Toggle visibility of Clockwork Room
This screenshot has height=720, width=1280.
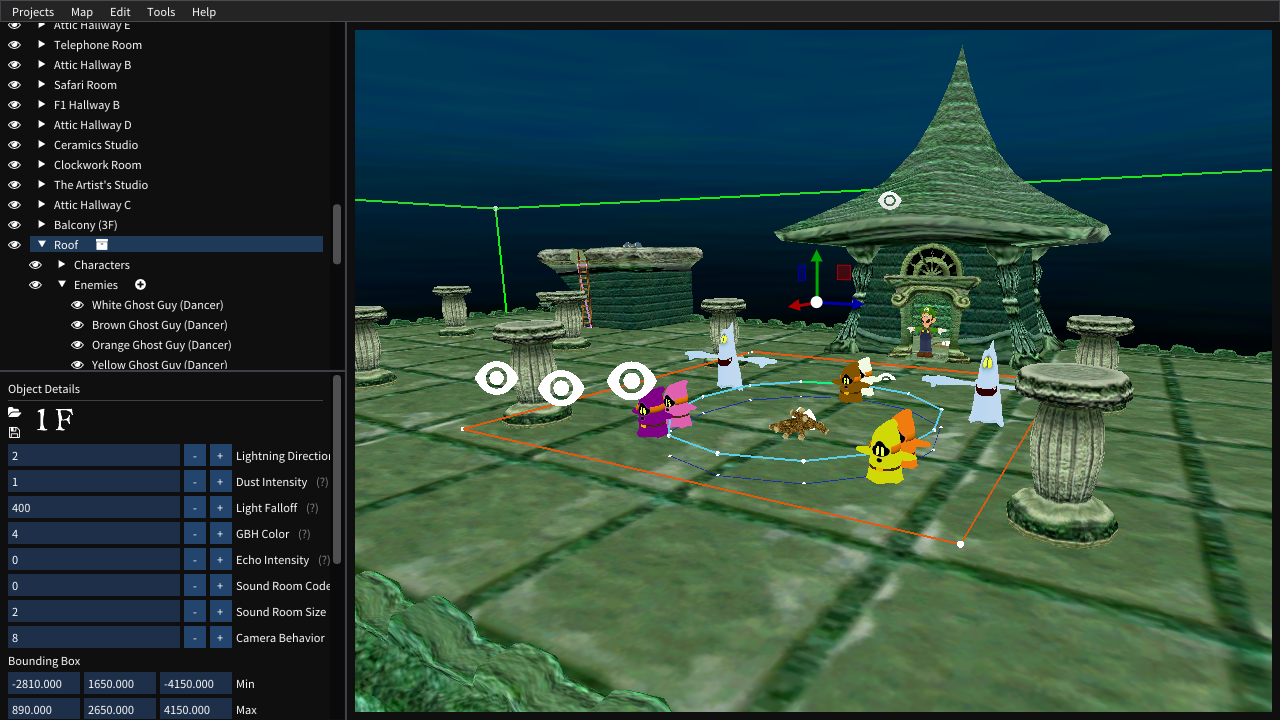(14, 165)
